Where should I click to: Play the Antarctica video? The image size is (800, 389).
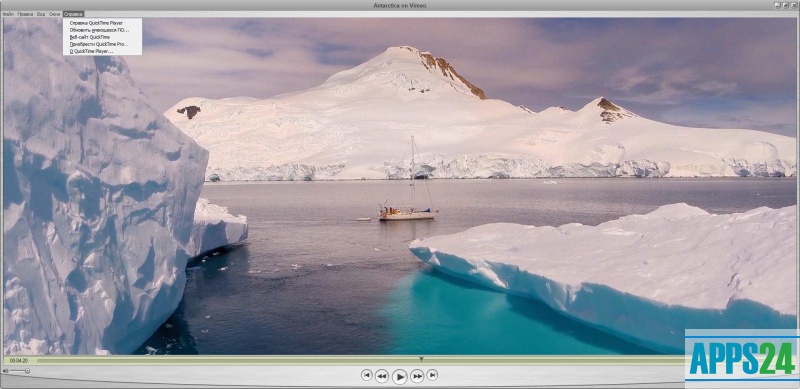(399, 377)
